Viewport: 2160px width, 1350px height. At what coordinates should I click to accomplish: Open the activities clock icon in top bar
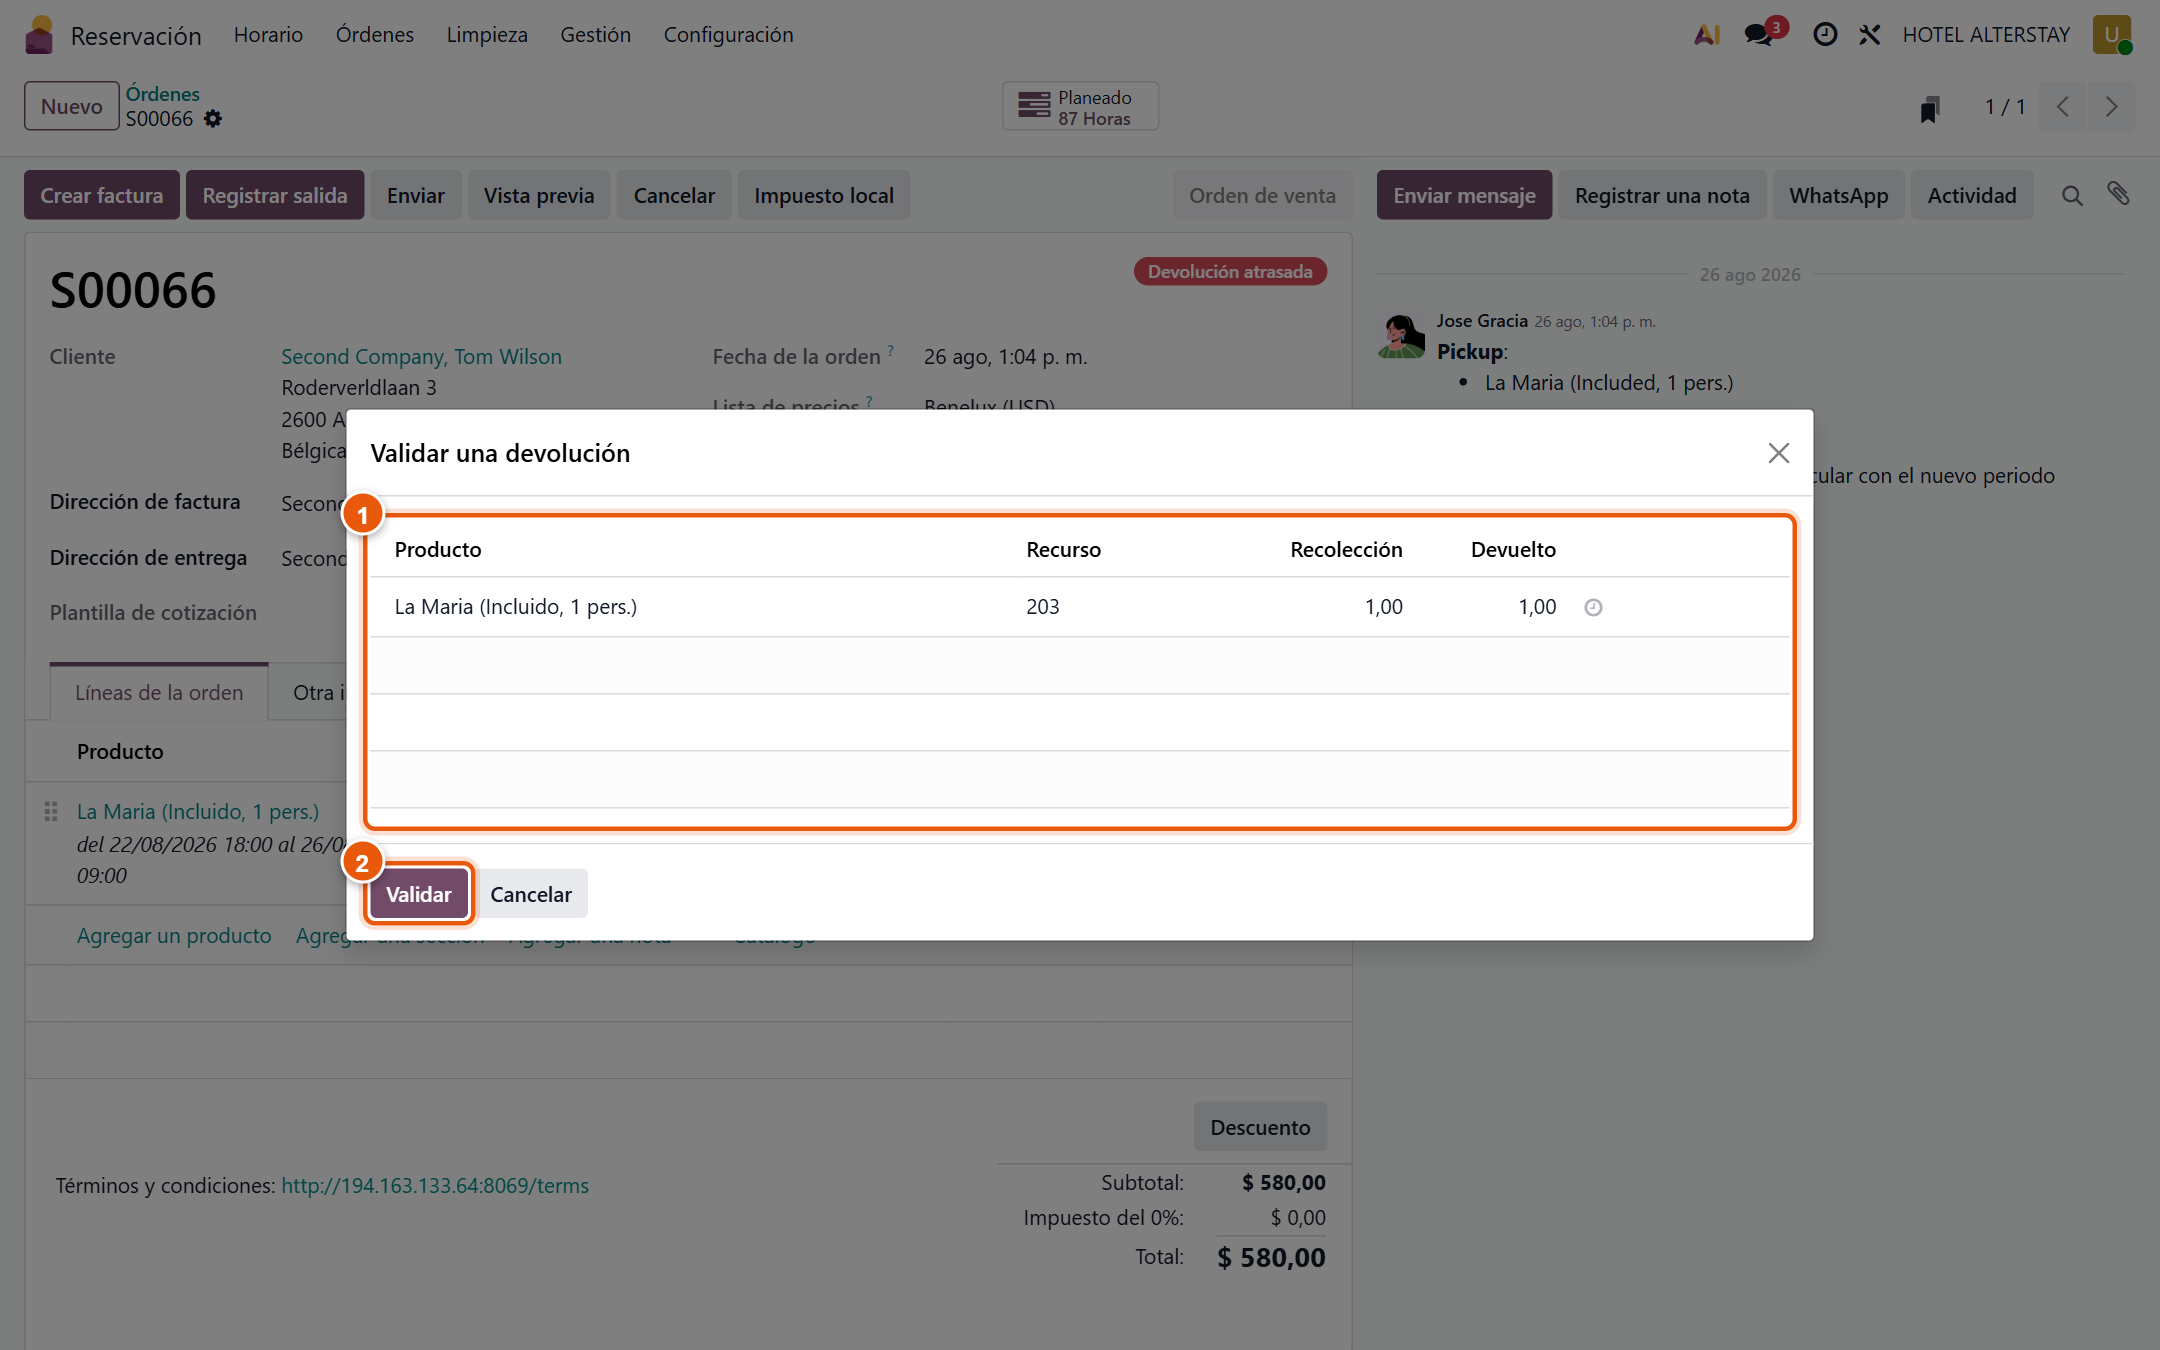click(1825, 35)
